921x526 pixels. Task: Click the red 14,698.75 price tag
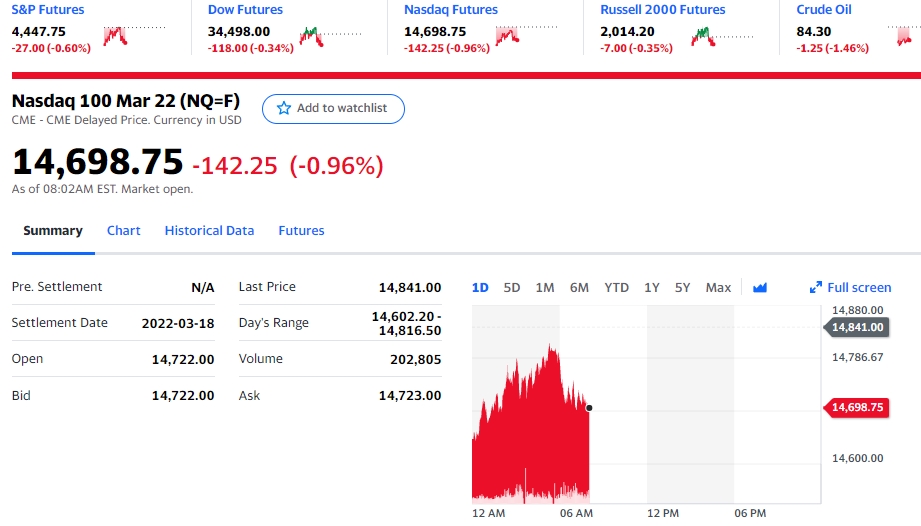[x=856, y=407]
